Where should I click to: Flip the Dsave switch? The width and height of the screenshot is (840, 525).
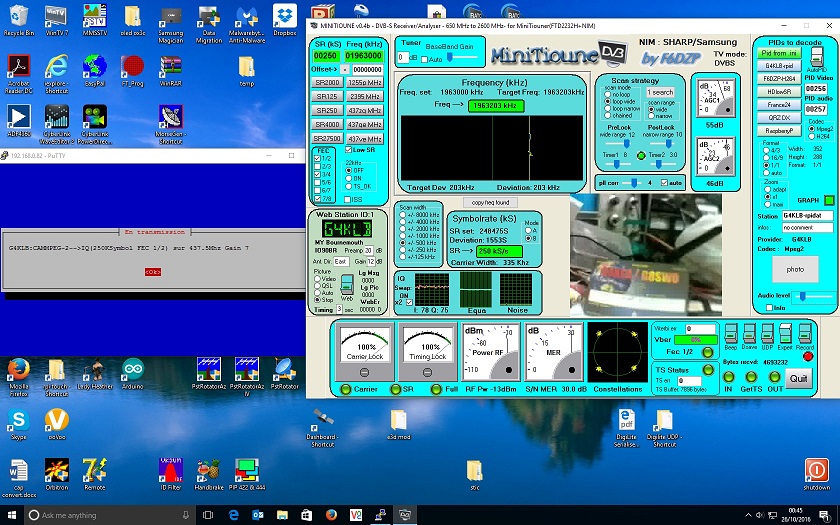tap(749, 334)
